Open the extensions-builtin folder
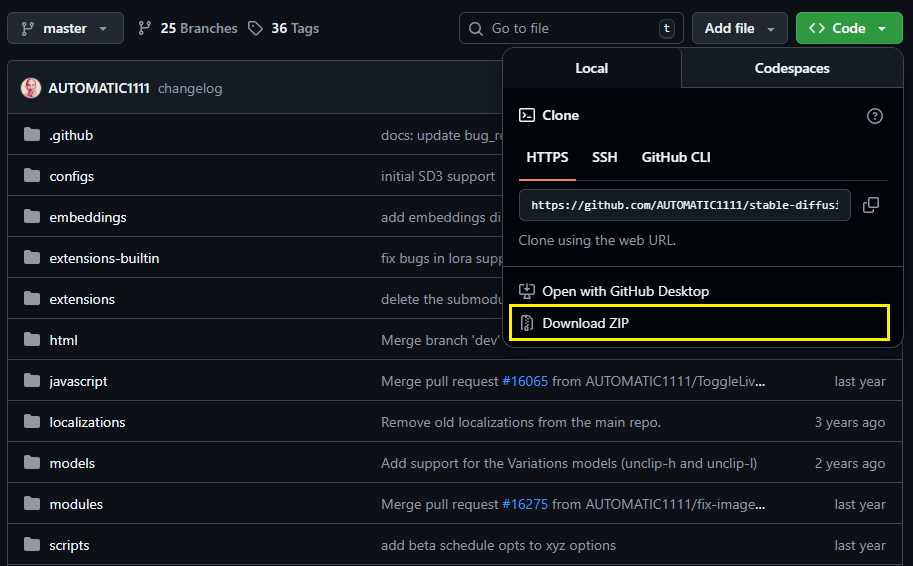The width and height of the screenshot is (913, 566). click(x=104, y=258)
